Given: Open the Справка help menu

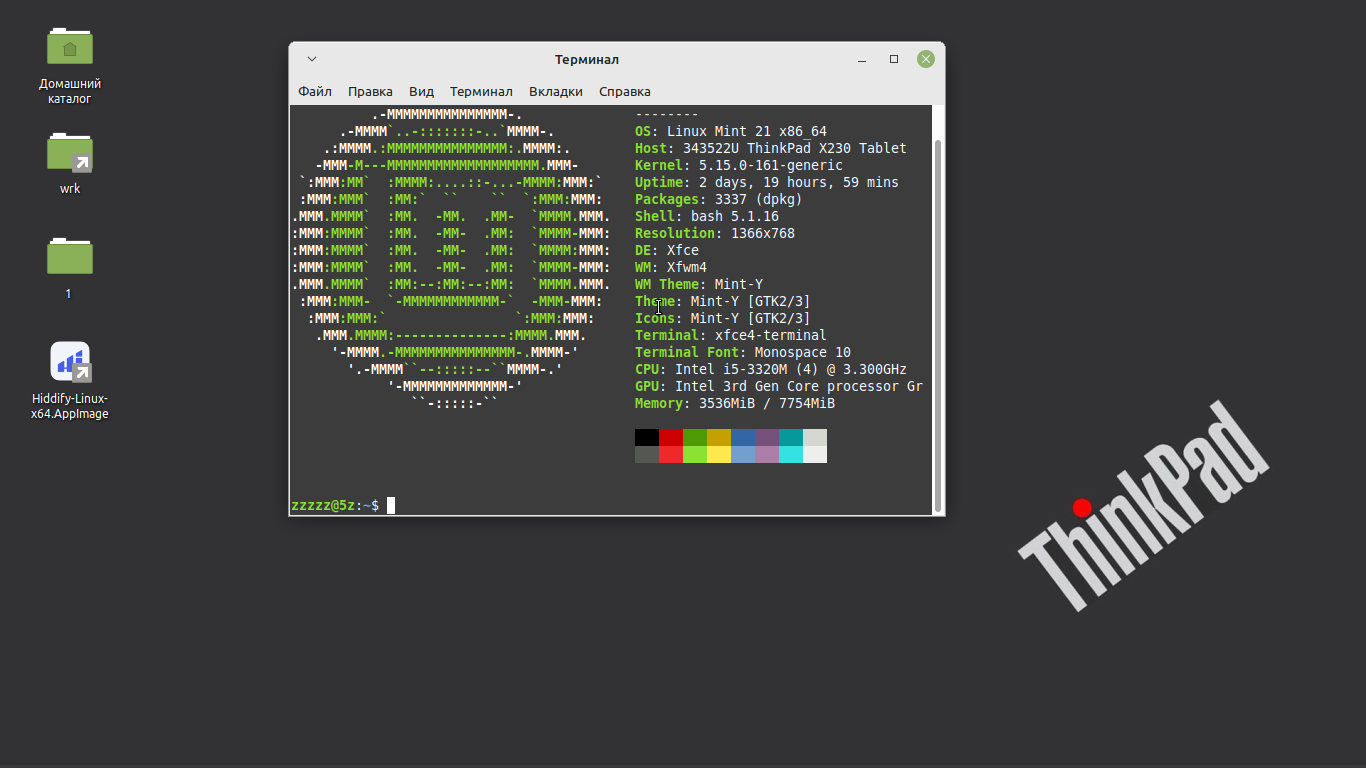Looking at the screenshot, I should point(625,92).
